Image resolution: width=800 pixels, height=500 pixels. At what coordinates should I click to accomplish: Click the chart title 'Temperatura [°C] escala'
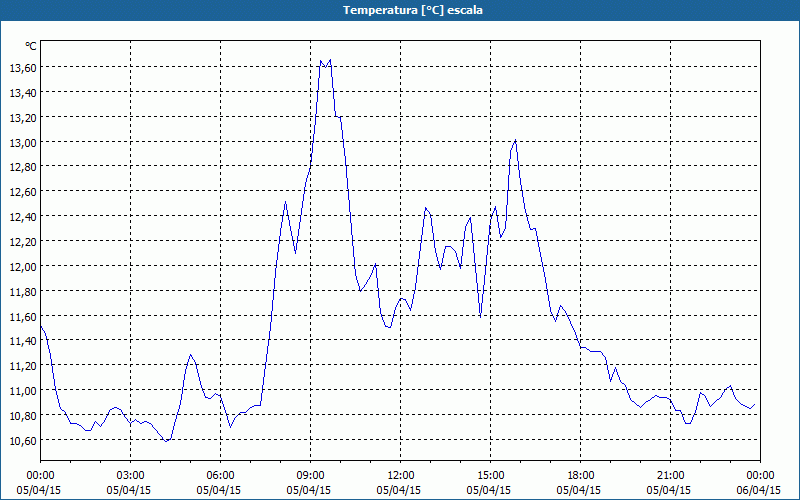click(413, 10)
